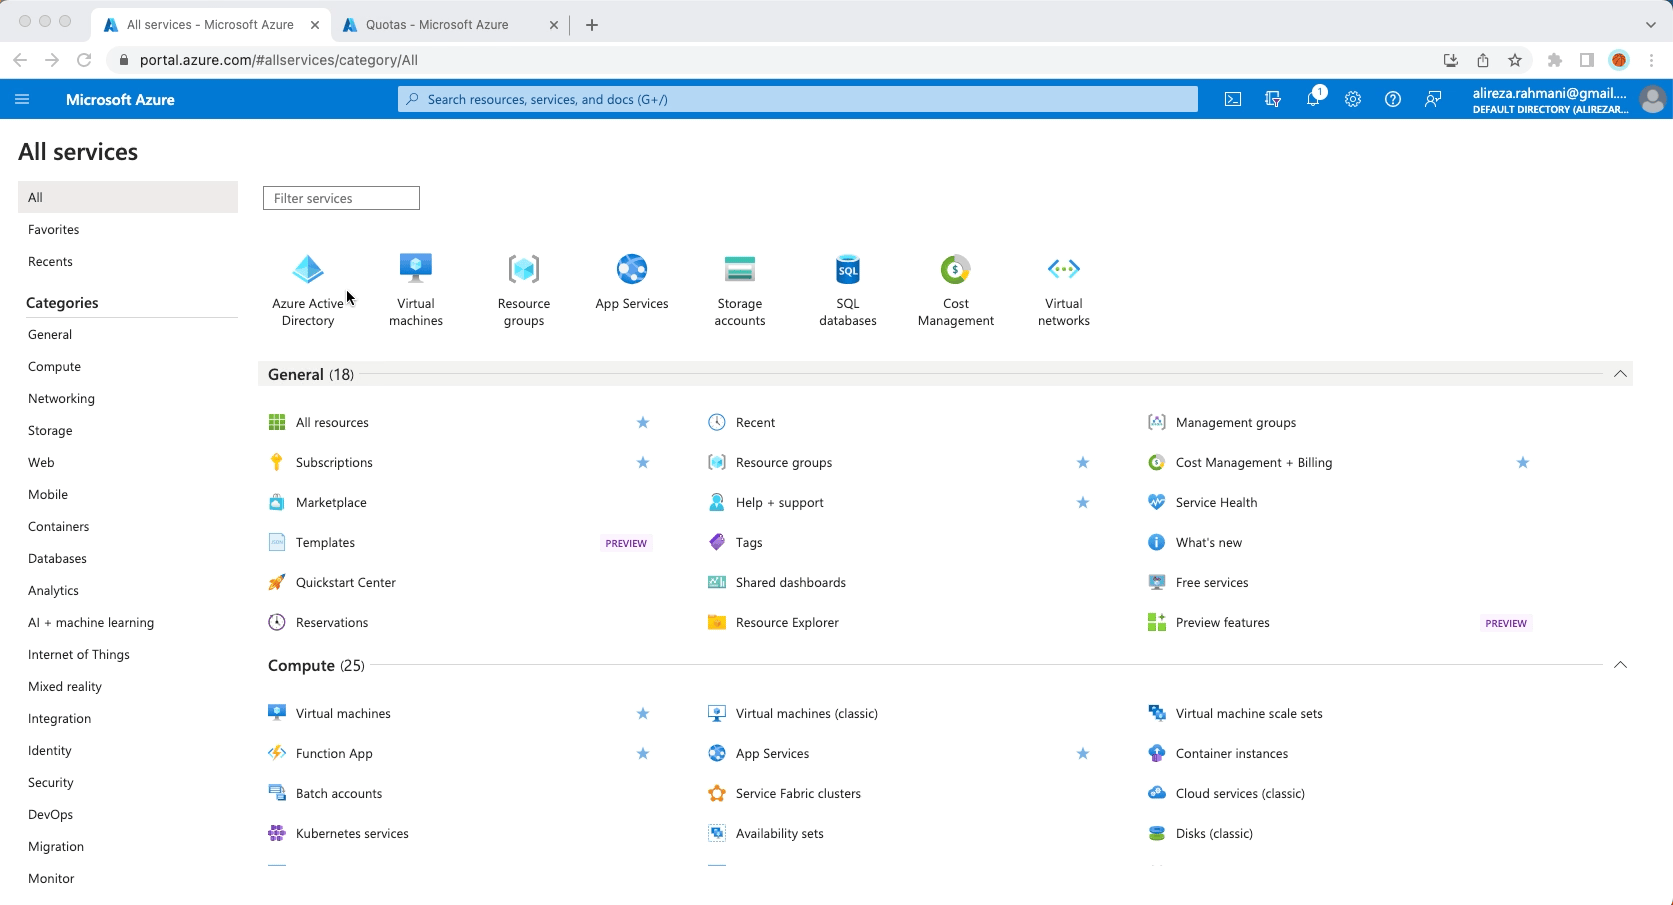Viewport: 1673px width, 905px height.
Task: Open the Storage accounts shortcut tile
Action: tap(740, 290)
